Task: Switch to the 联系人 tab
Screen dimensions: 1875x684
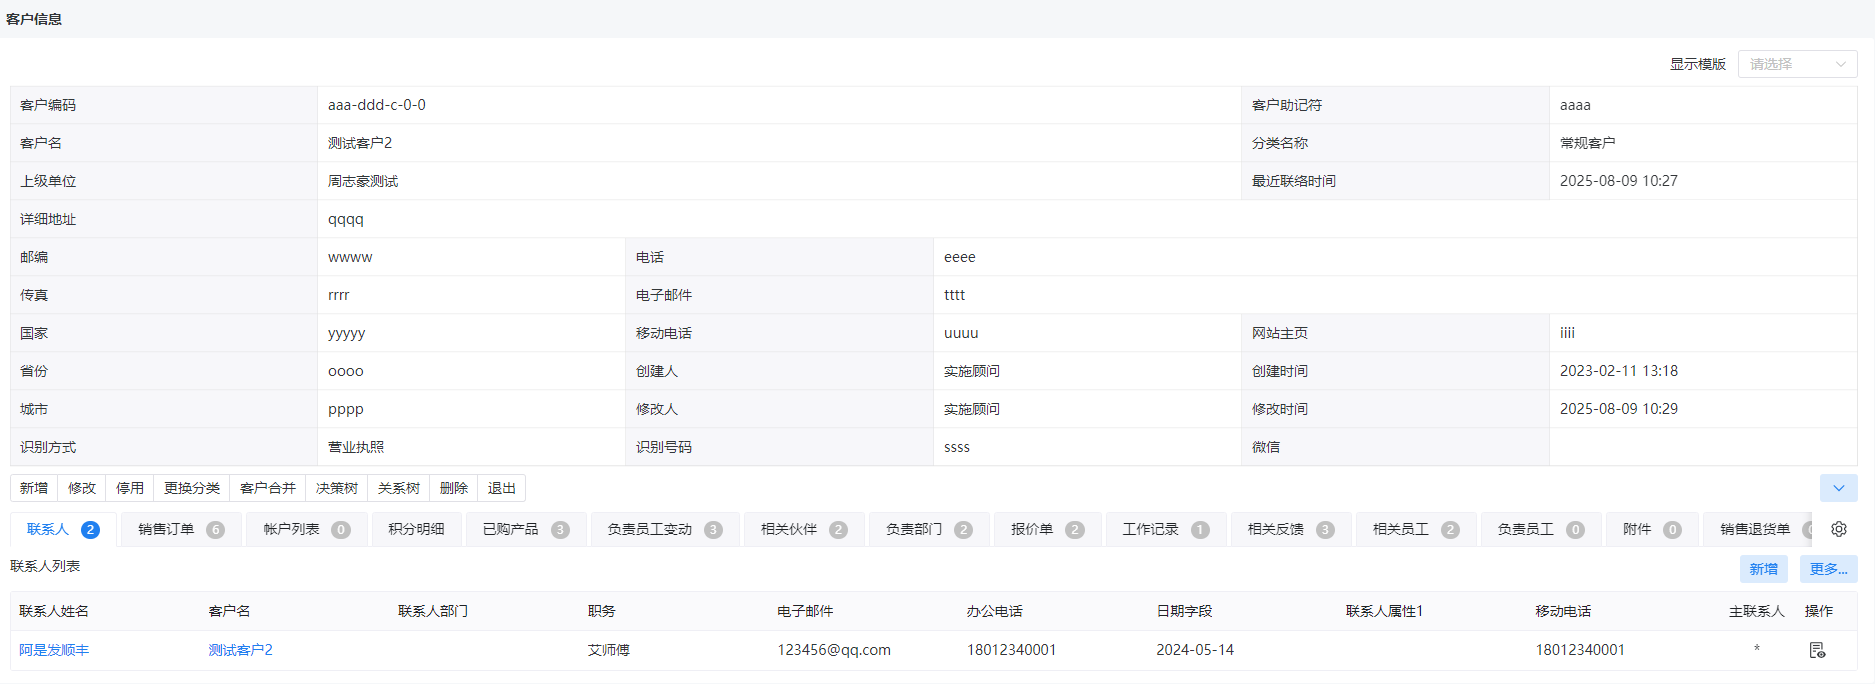Action: (63, 529)
